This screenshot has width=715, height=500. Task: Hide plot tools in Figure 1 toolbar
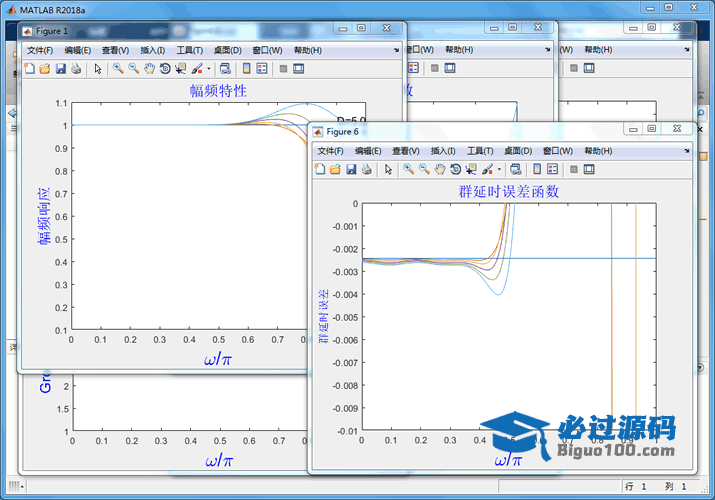[x=283, y=69]
